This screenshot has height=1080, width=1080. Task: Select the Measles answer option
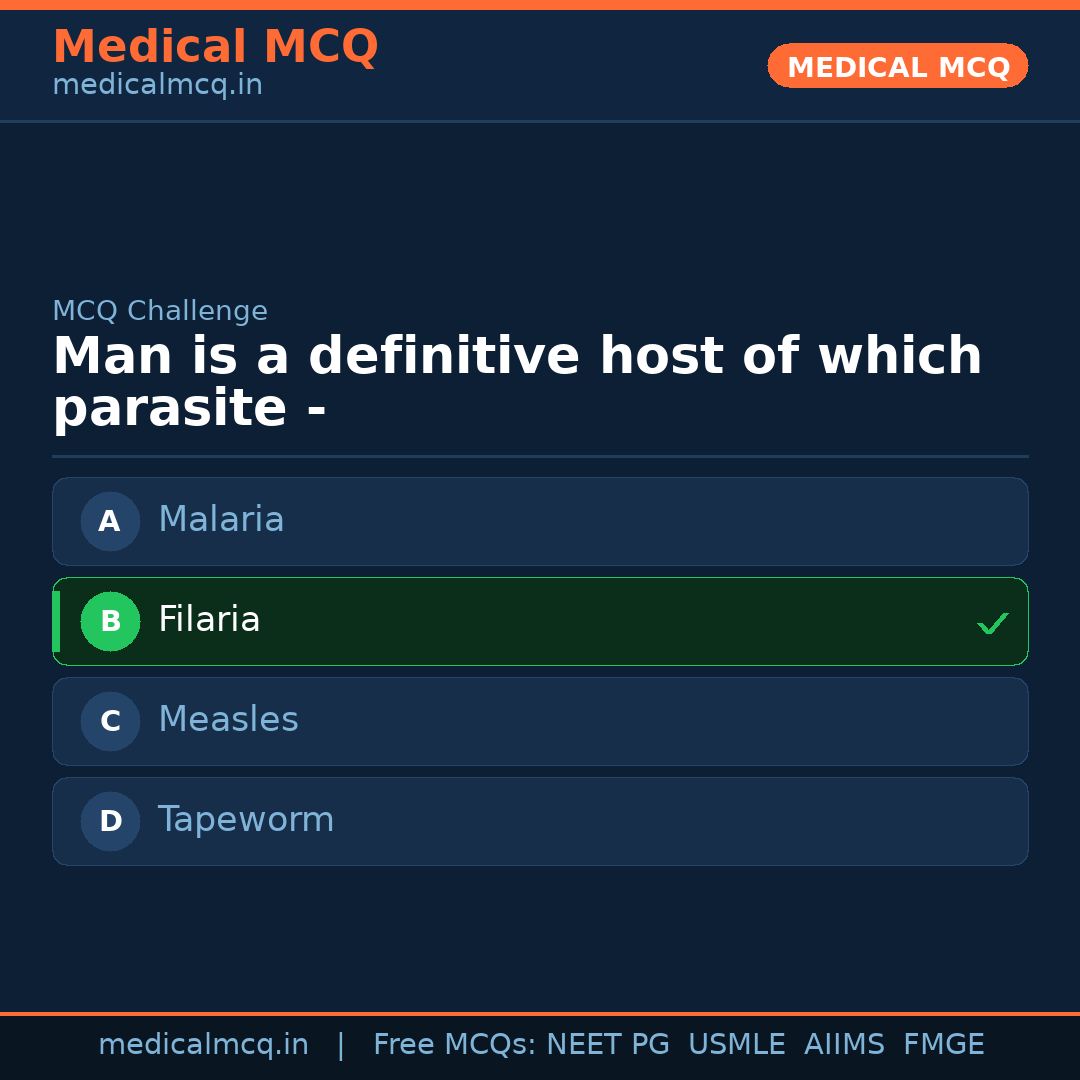pos(540,721)
